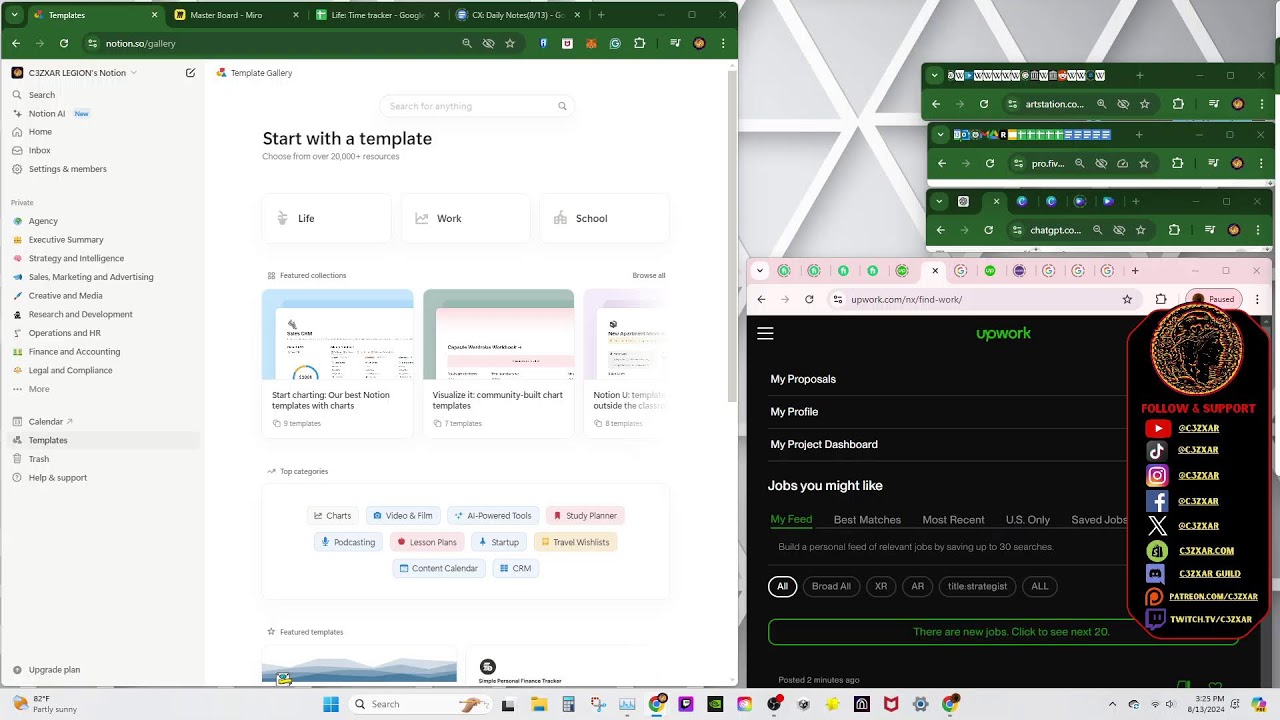Click the taskbar Search box
The width and height of the screenshot is (1280, 720).
point(421,704)
